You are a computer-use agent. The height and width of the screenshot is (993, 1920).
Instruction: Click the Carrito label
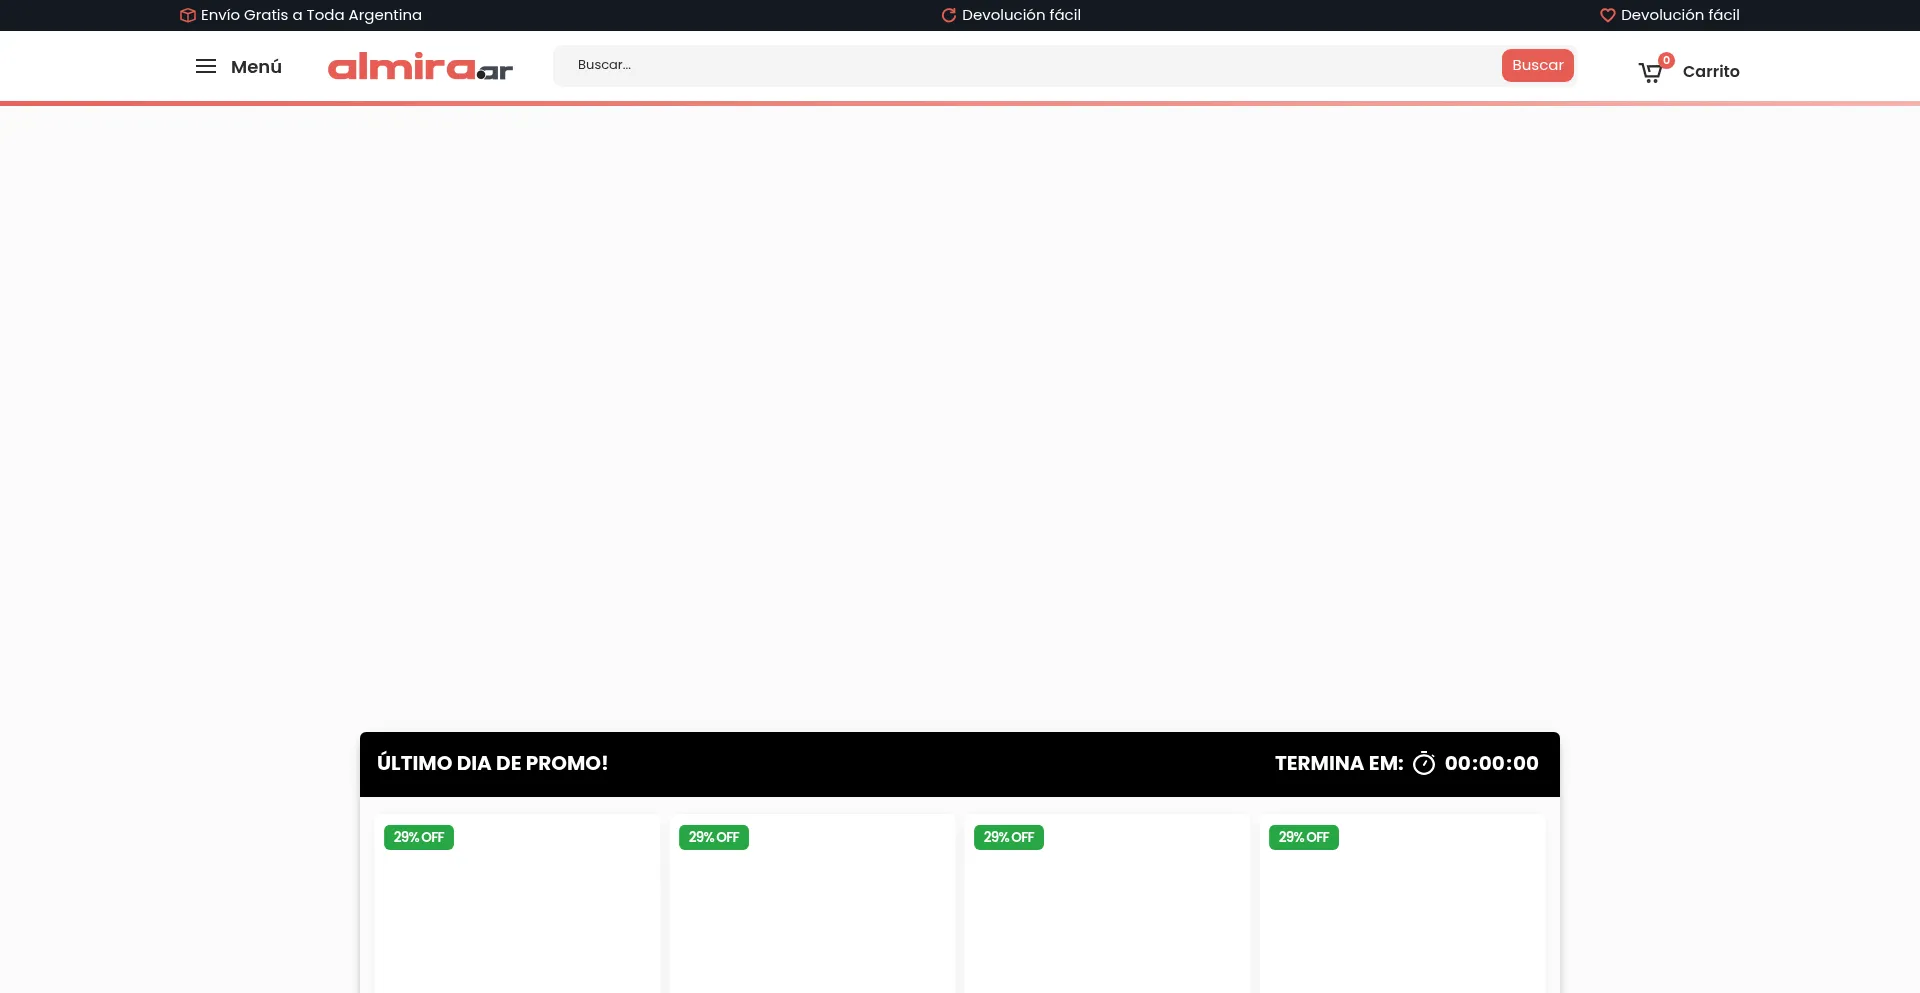tap(1711, 71)
